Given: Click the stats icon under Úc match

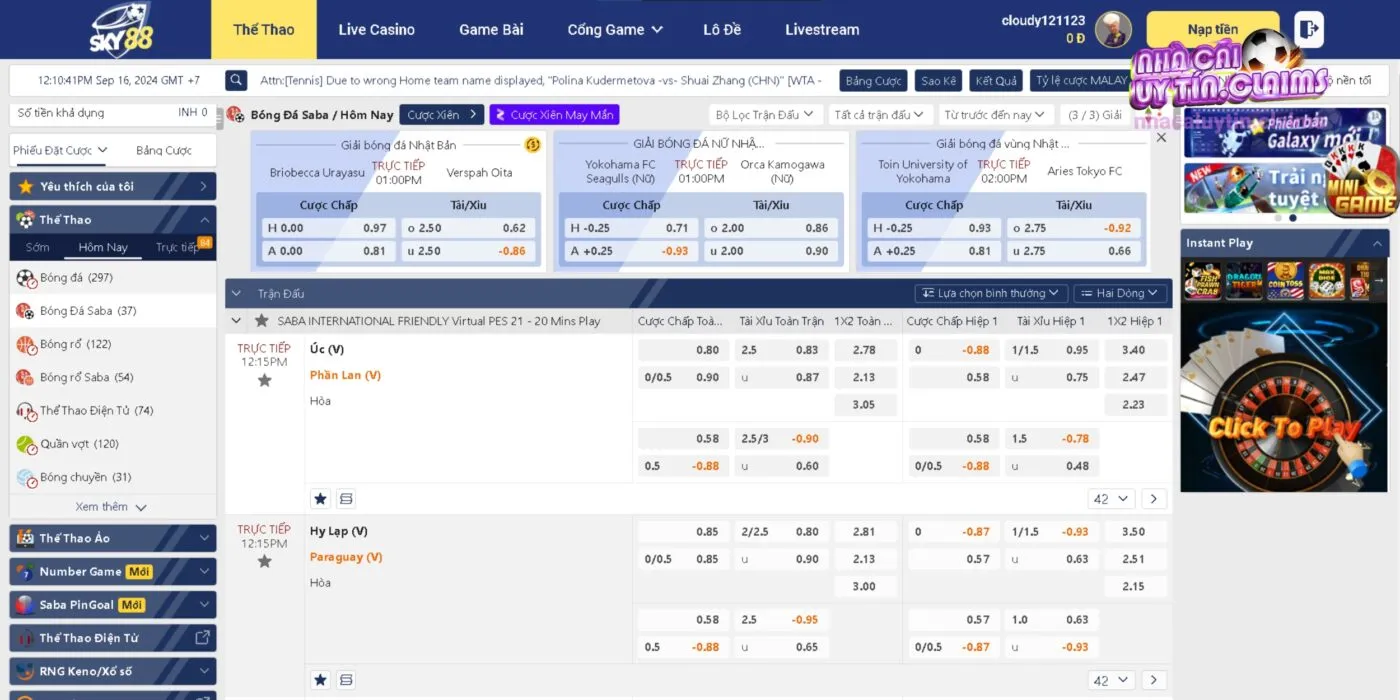Looking at the screenshot, I should coord(346,498).
